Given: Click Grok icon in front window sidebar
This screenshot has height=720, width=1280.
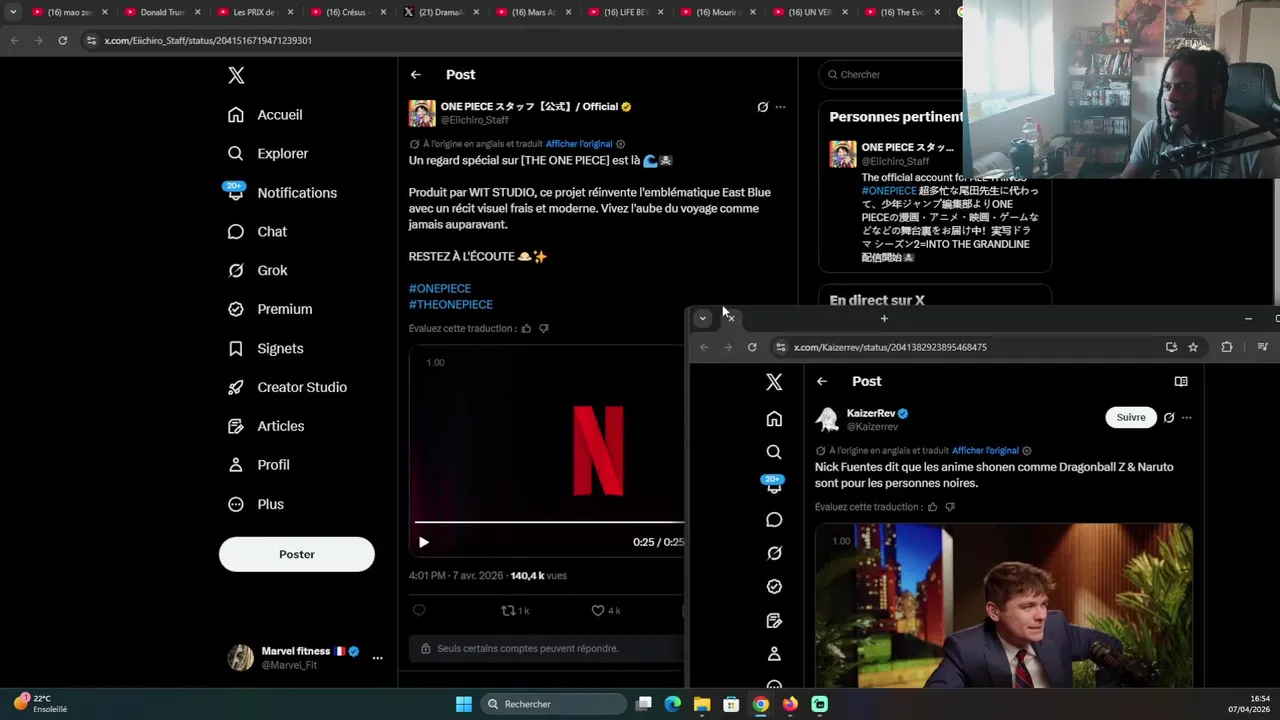Looking at the screenshot, I should pyautogui.click(x=774, y=553).
